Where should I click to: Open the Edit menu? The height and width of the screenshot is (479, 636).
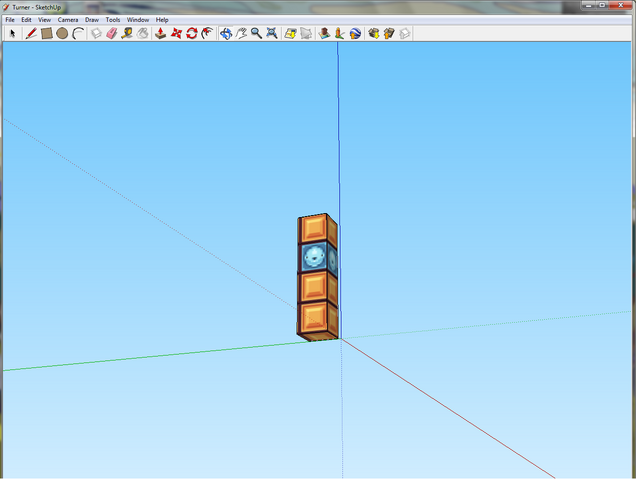coord(26,19)
